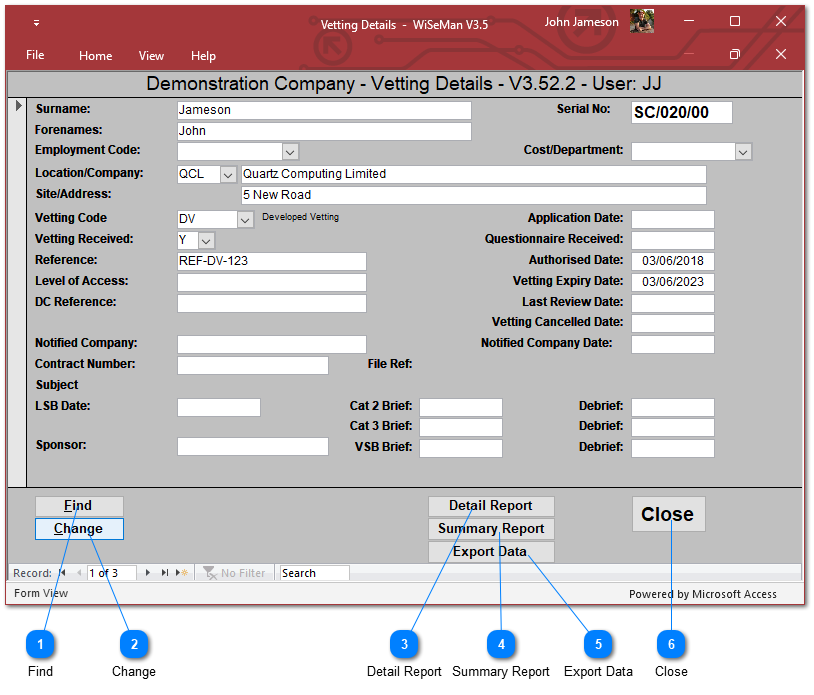814x695 pixels.
Task: Open Quick Access Toolbar customize arrow
Action: (x=37, y=23)
